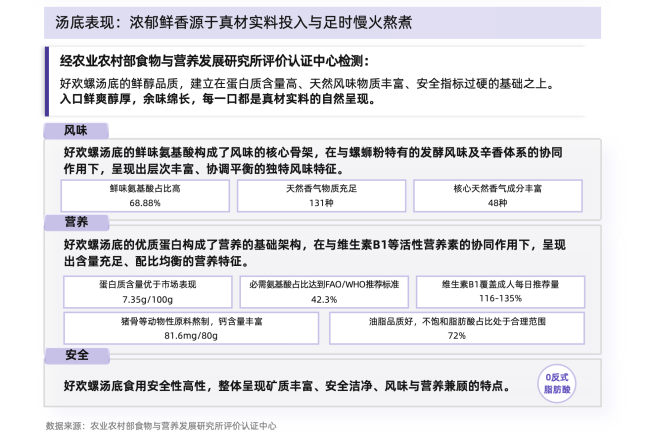Viewport: 650px width, 438px height.
Task: Click the circular 0反式脂肪酸 badge
Action: click(557, 383)
